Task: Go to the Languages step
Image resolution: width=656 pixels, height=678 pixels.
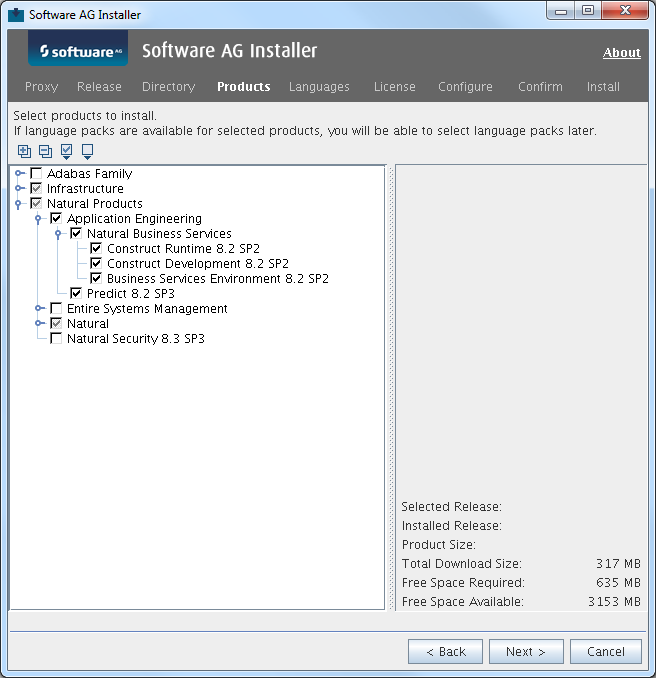Action: tap(319, 87)
